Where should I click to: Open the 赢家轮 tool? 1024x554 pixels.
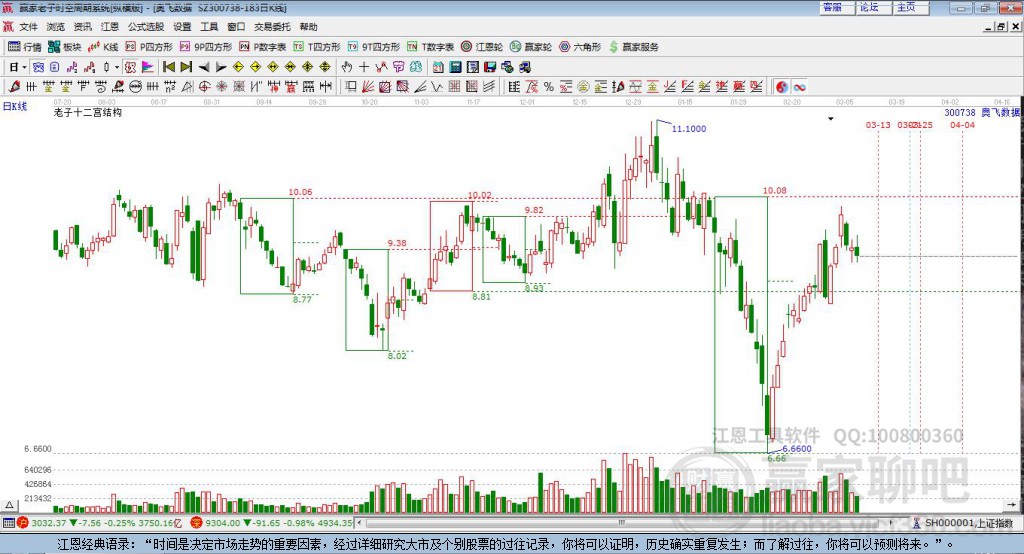click(x=531, y=47)
